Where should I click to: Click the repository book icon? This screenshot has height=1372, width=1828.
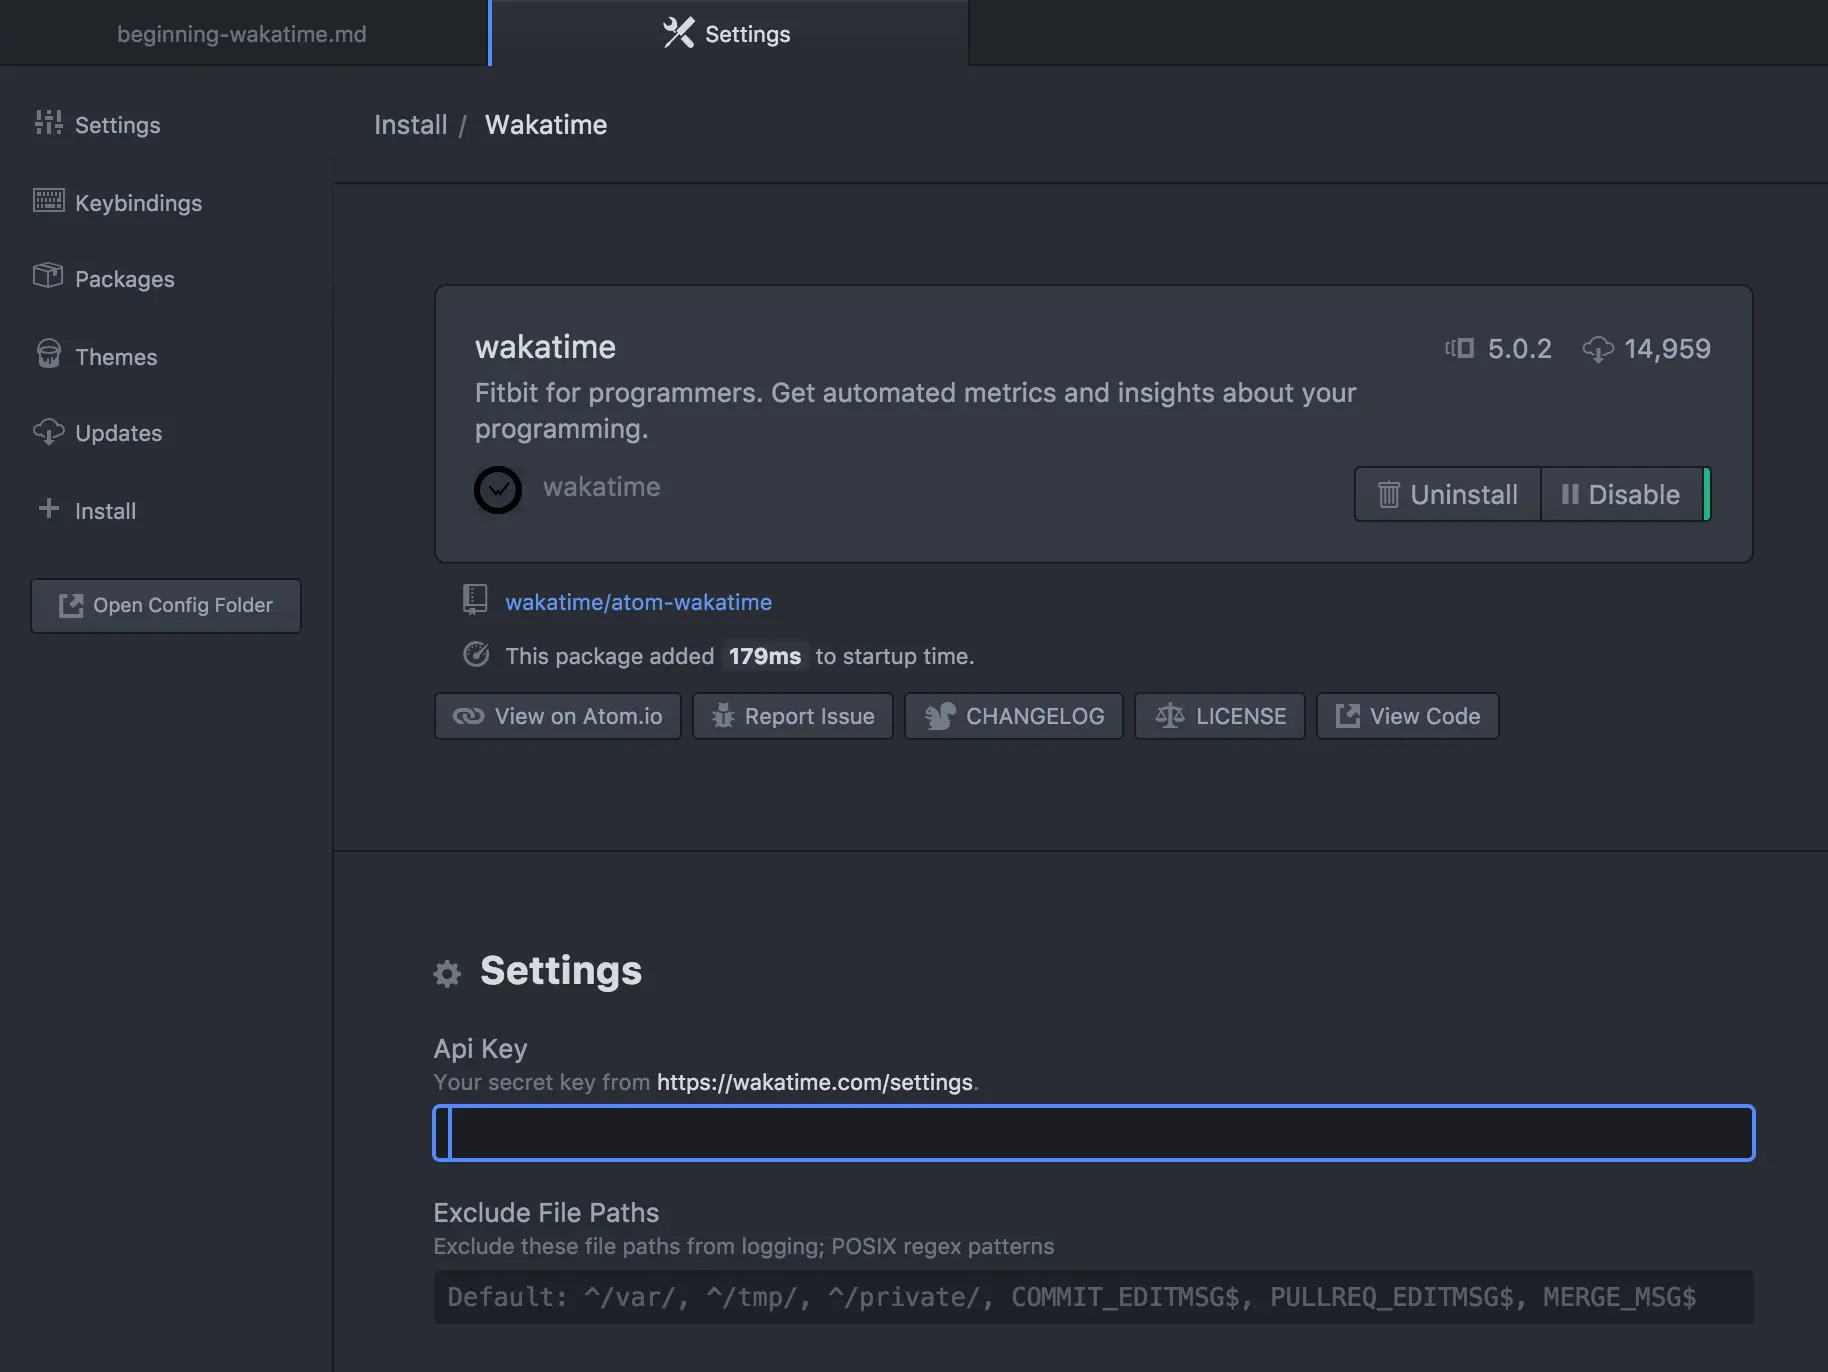click(x=475, y=600)
